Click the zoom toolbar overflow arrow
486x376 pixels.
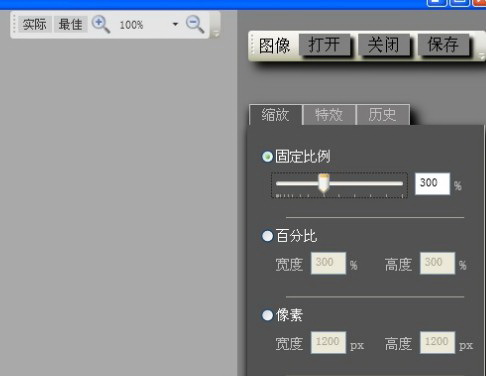coord(216,33)
